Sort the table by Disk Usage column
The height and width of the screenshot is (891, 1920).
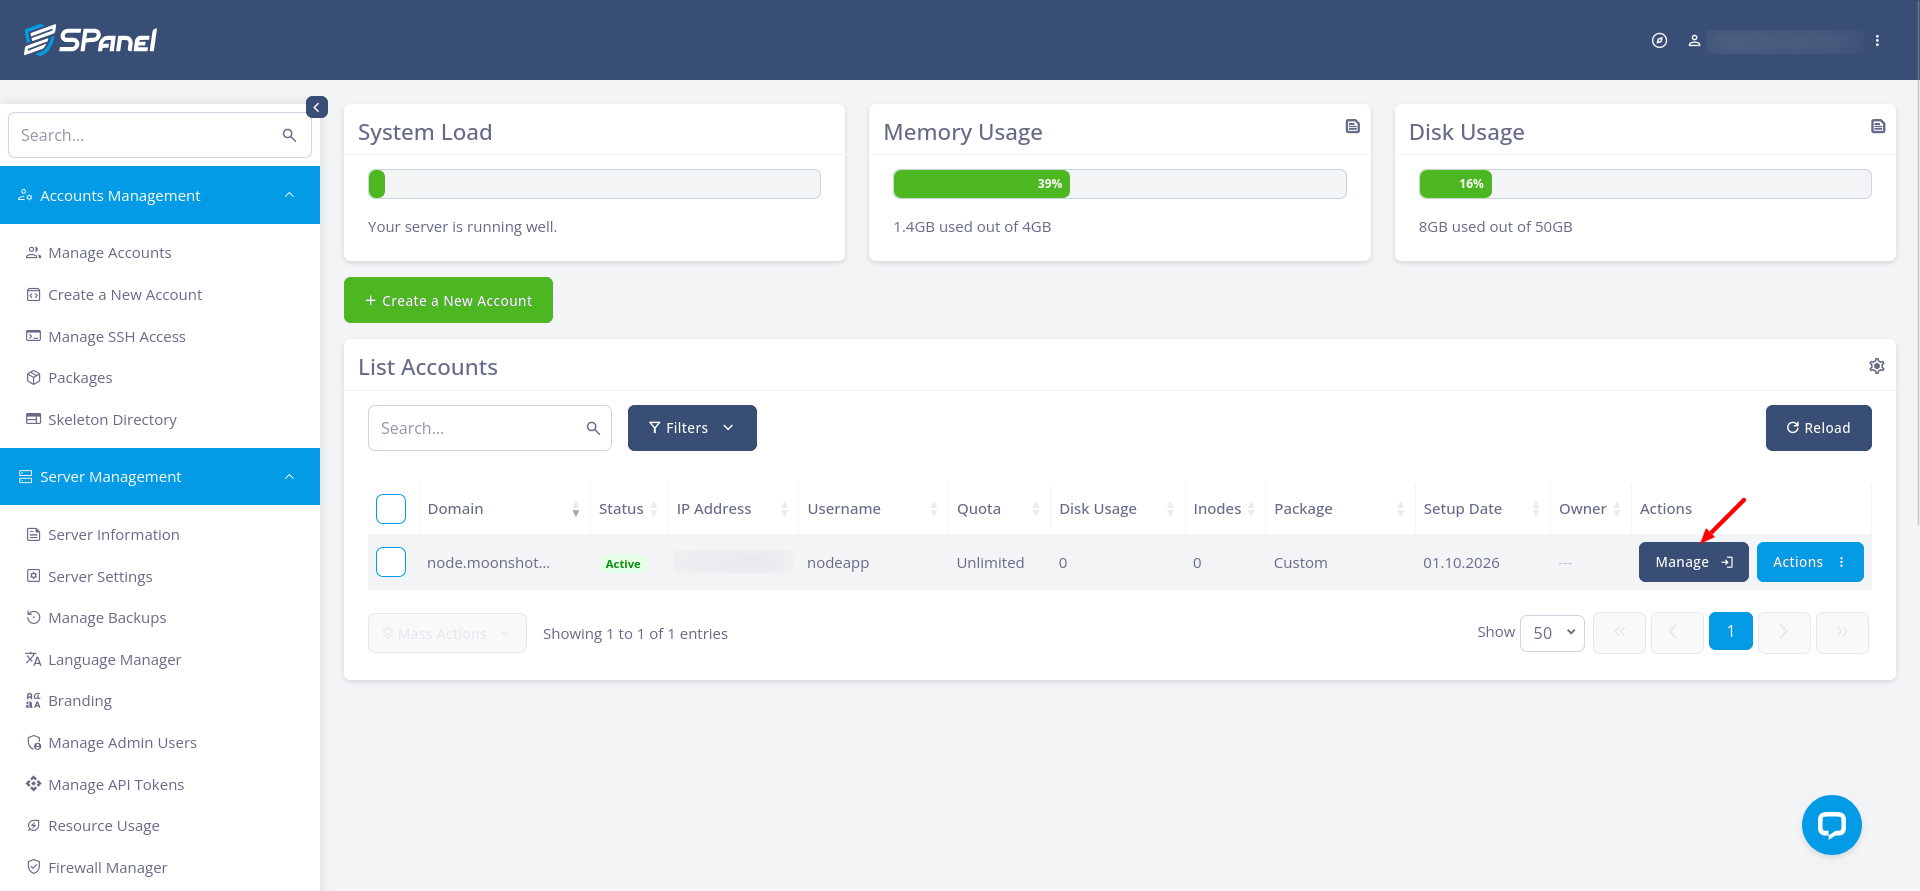1117,509
